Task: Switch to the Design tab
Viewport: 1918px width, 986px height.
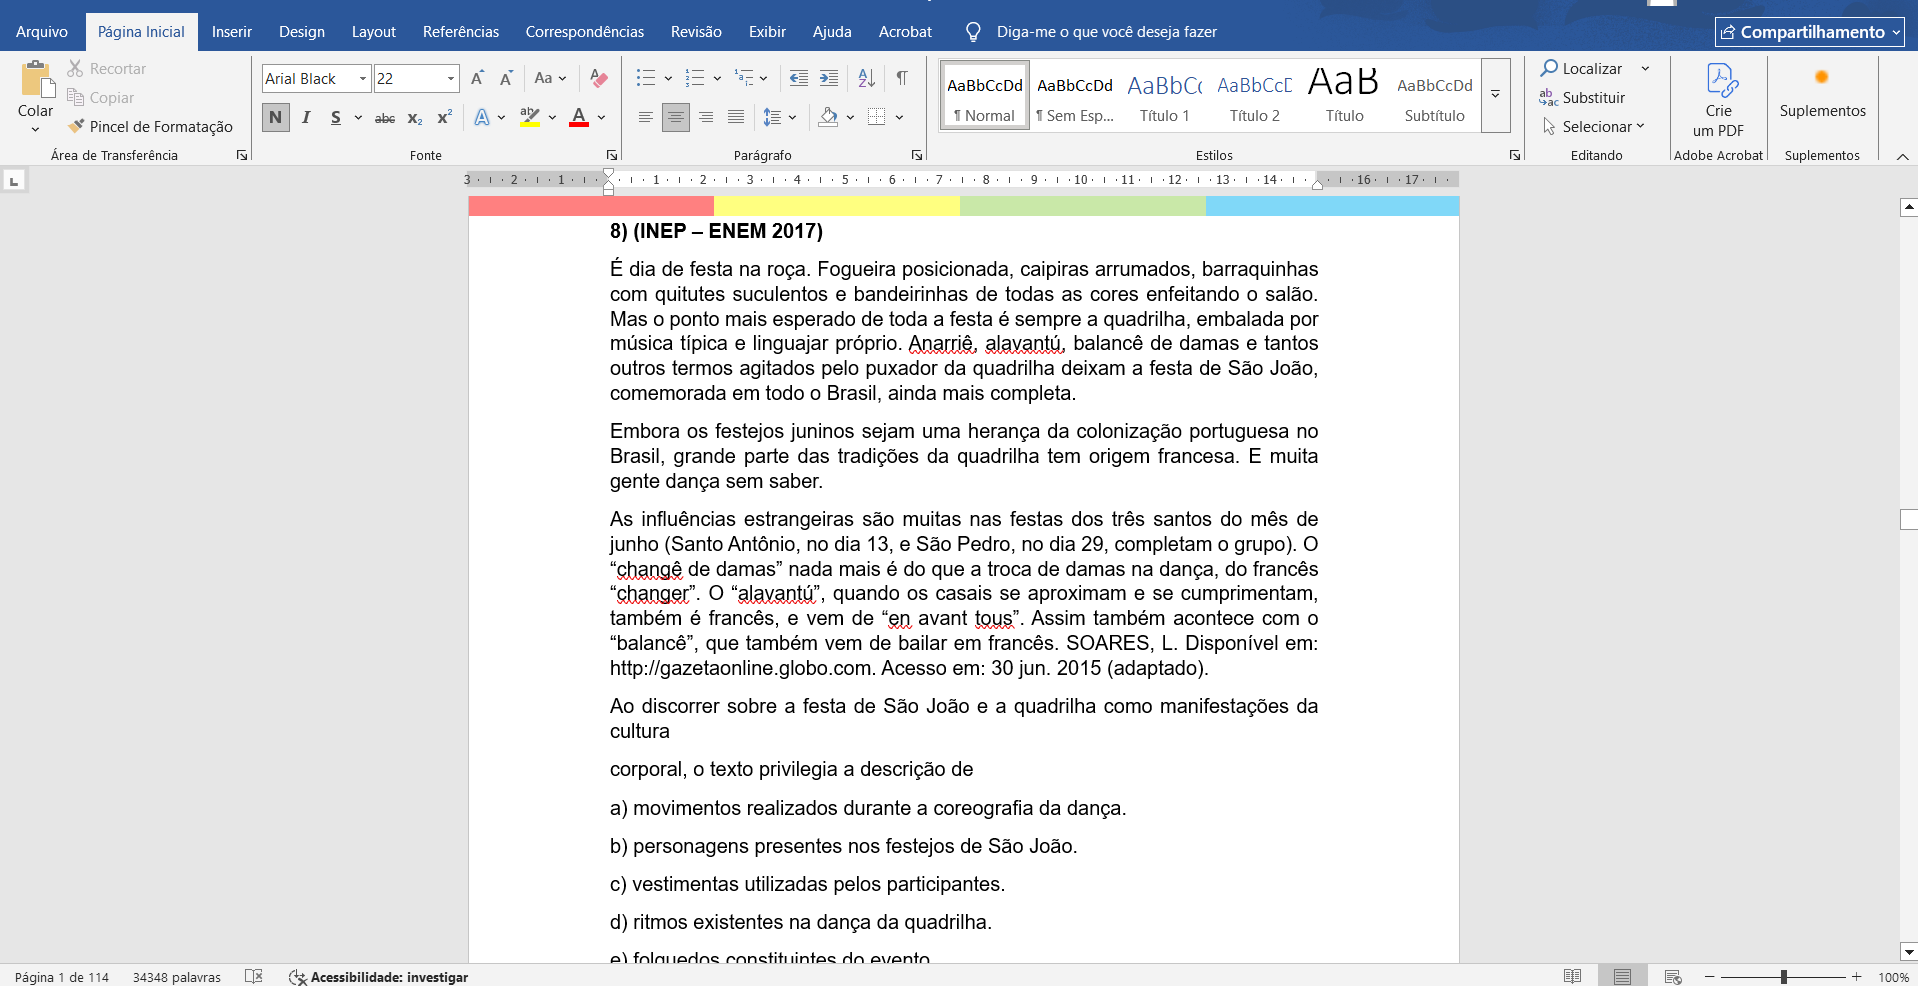Action: (x=302, y=32)
